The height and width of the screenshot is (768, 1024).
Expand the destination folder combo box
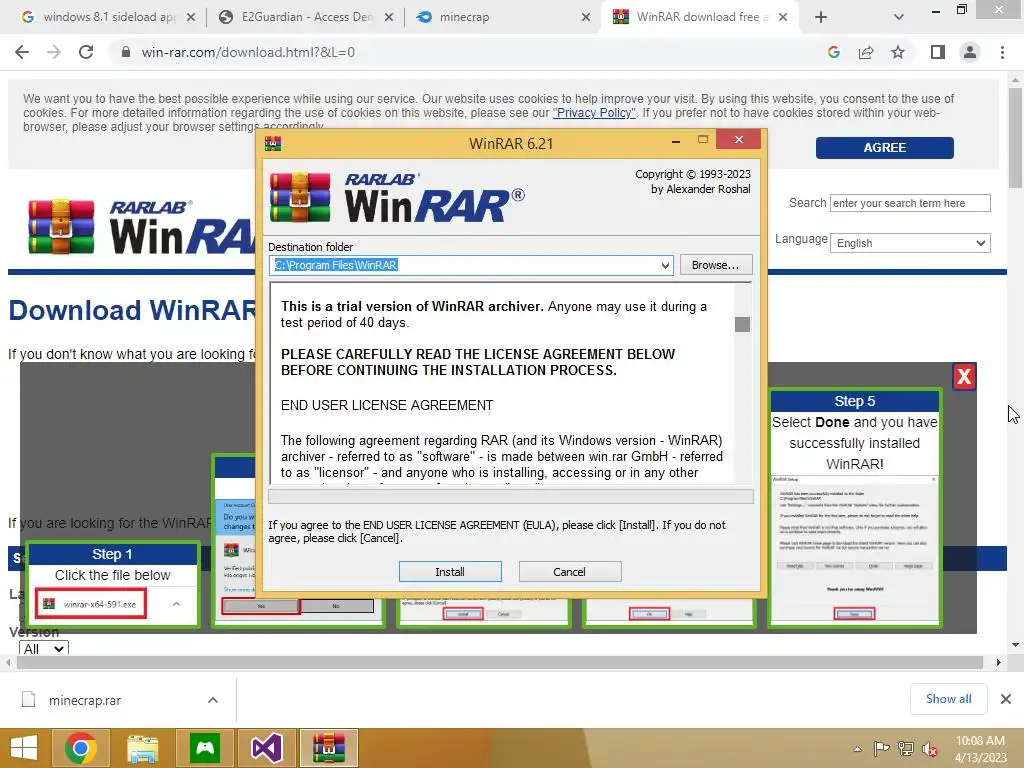(665, 265)
